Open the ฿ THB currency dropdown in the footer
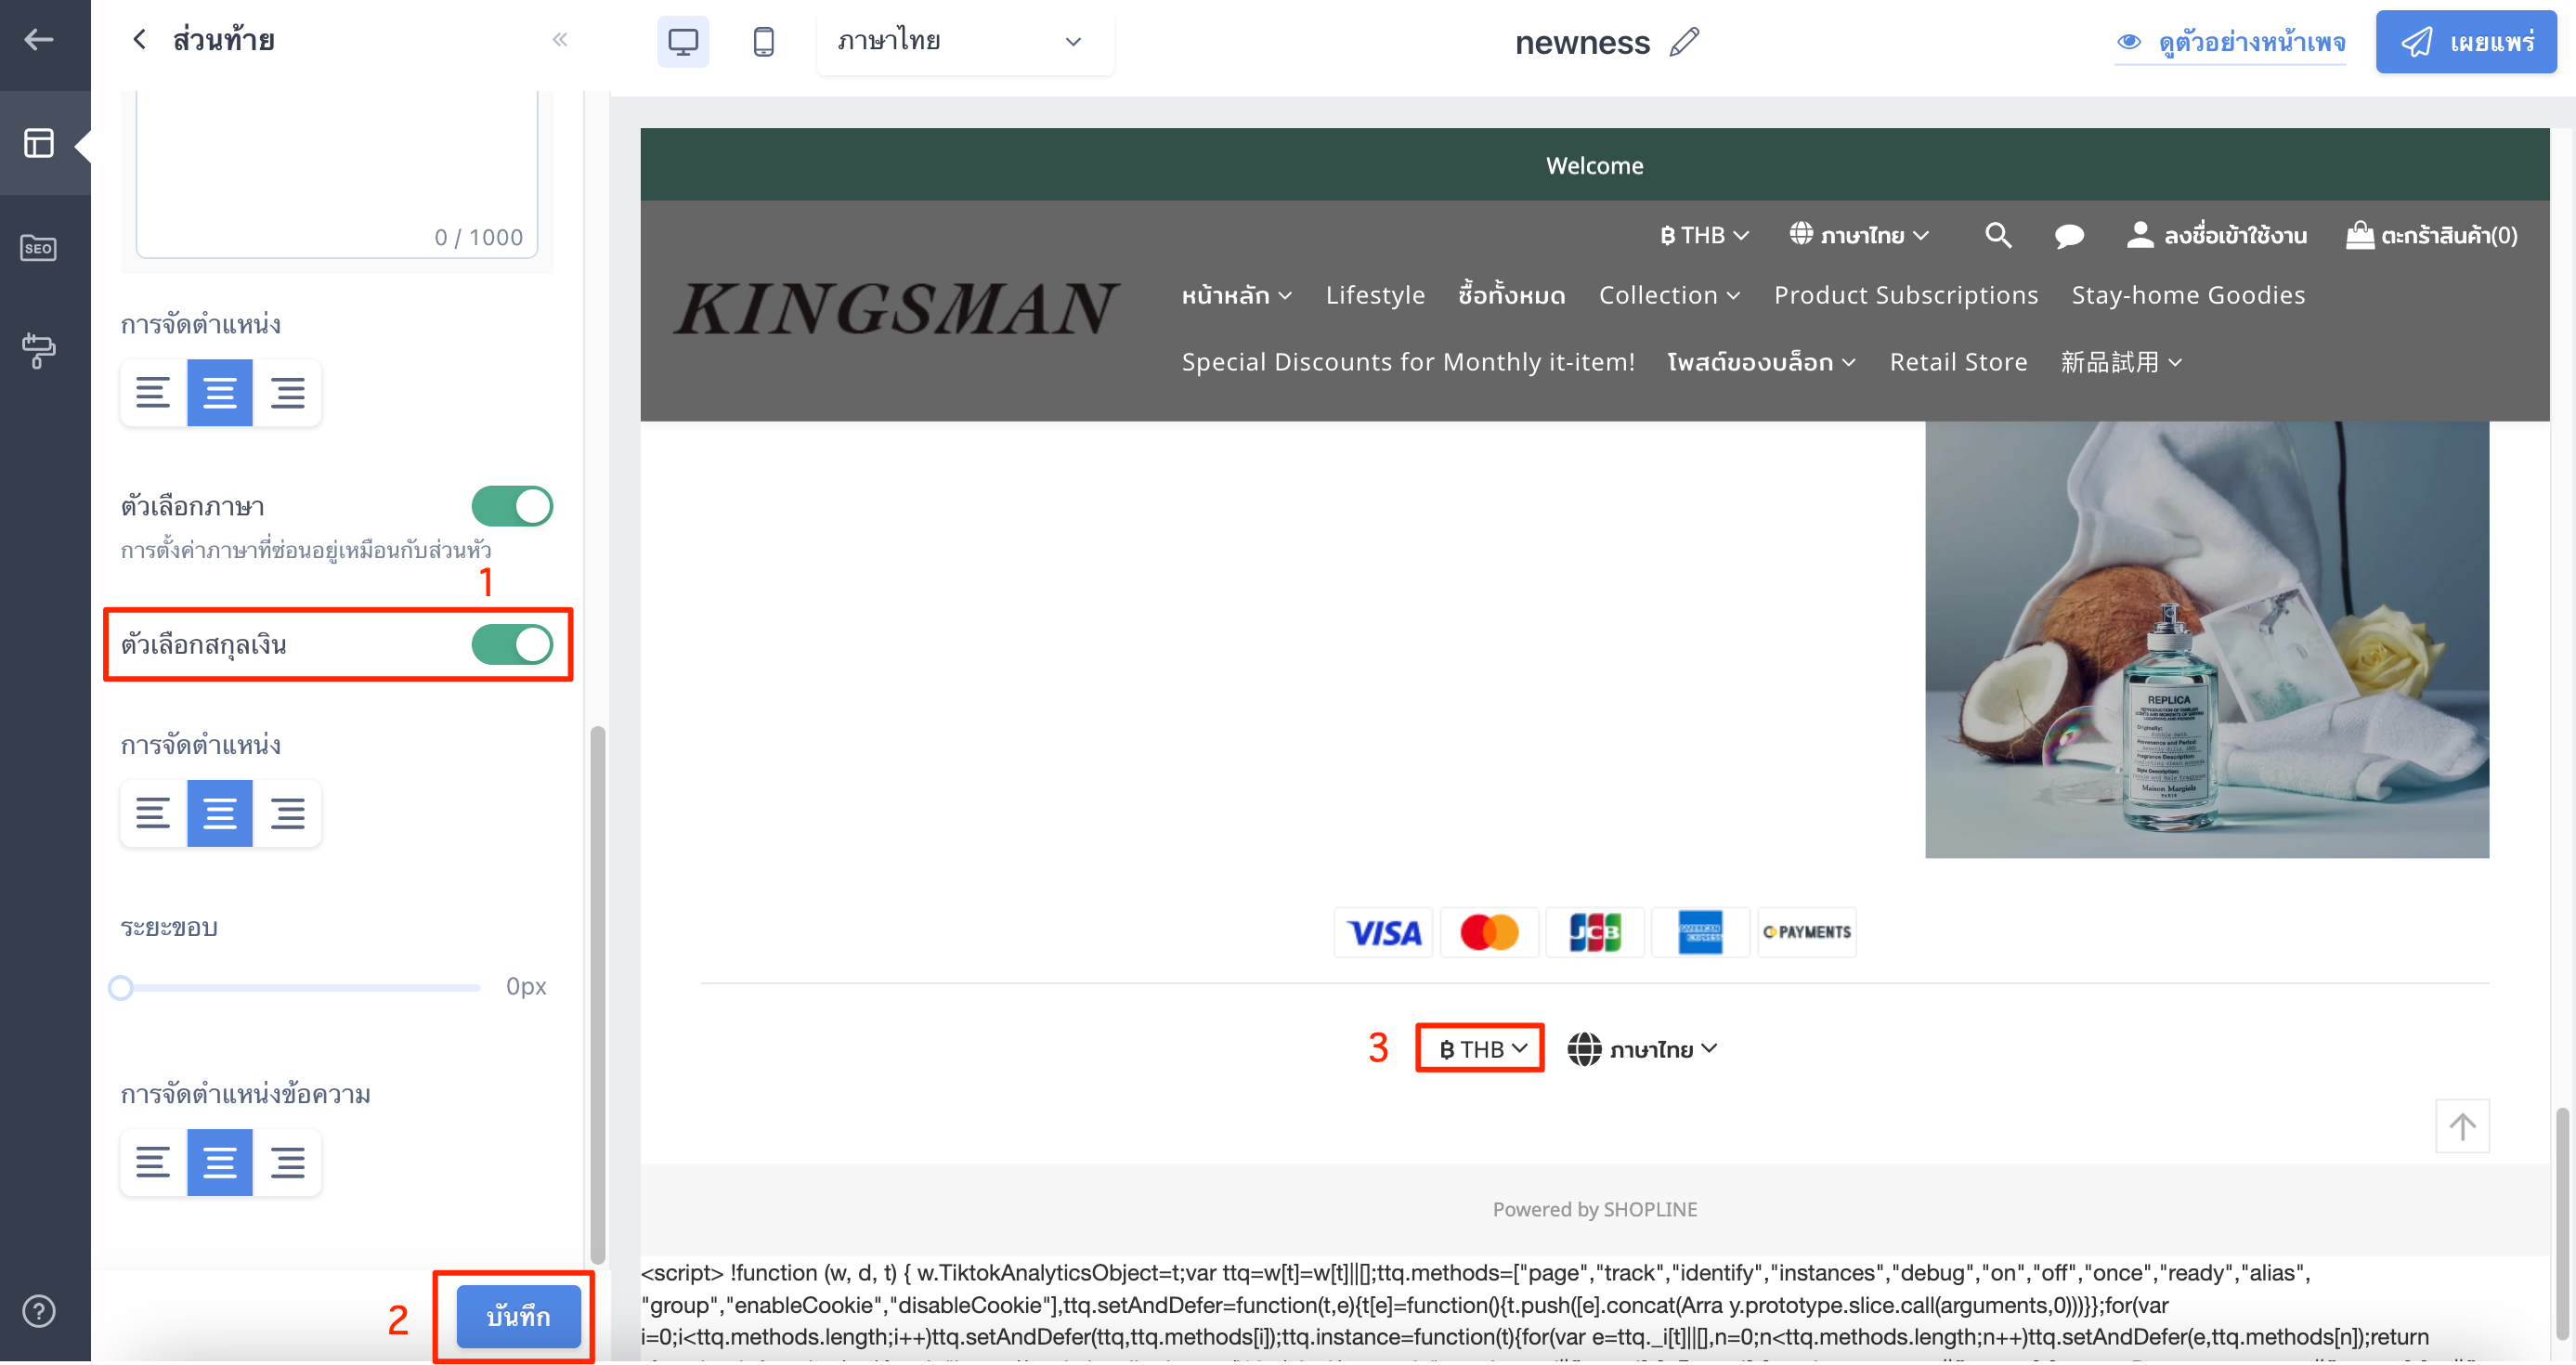This screenshot has width=2576, height=1365. click(x=1483, y=1049)
